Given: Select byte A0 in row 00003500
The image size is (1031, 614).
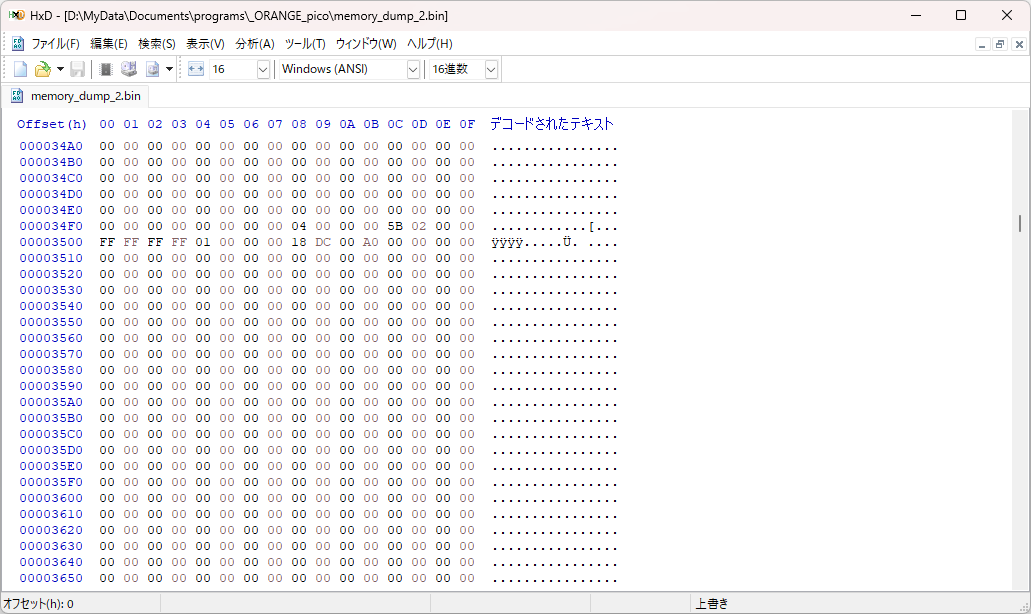Looking at the screenshot, I should [371, 242].
